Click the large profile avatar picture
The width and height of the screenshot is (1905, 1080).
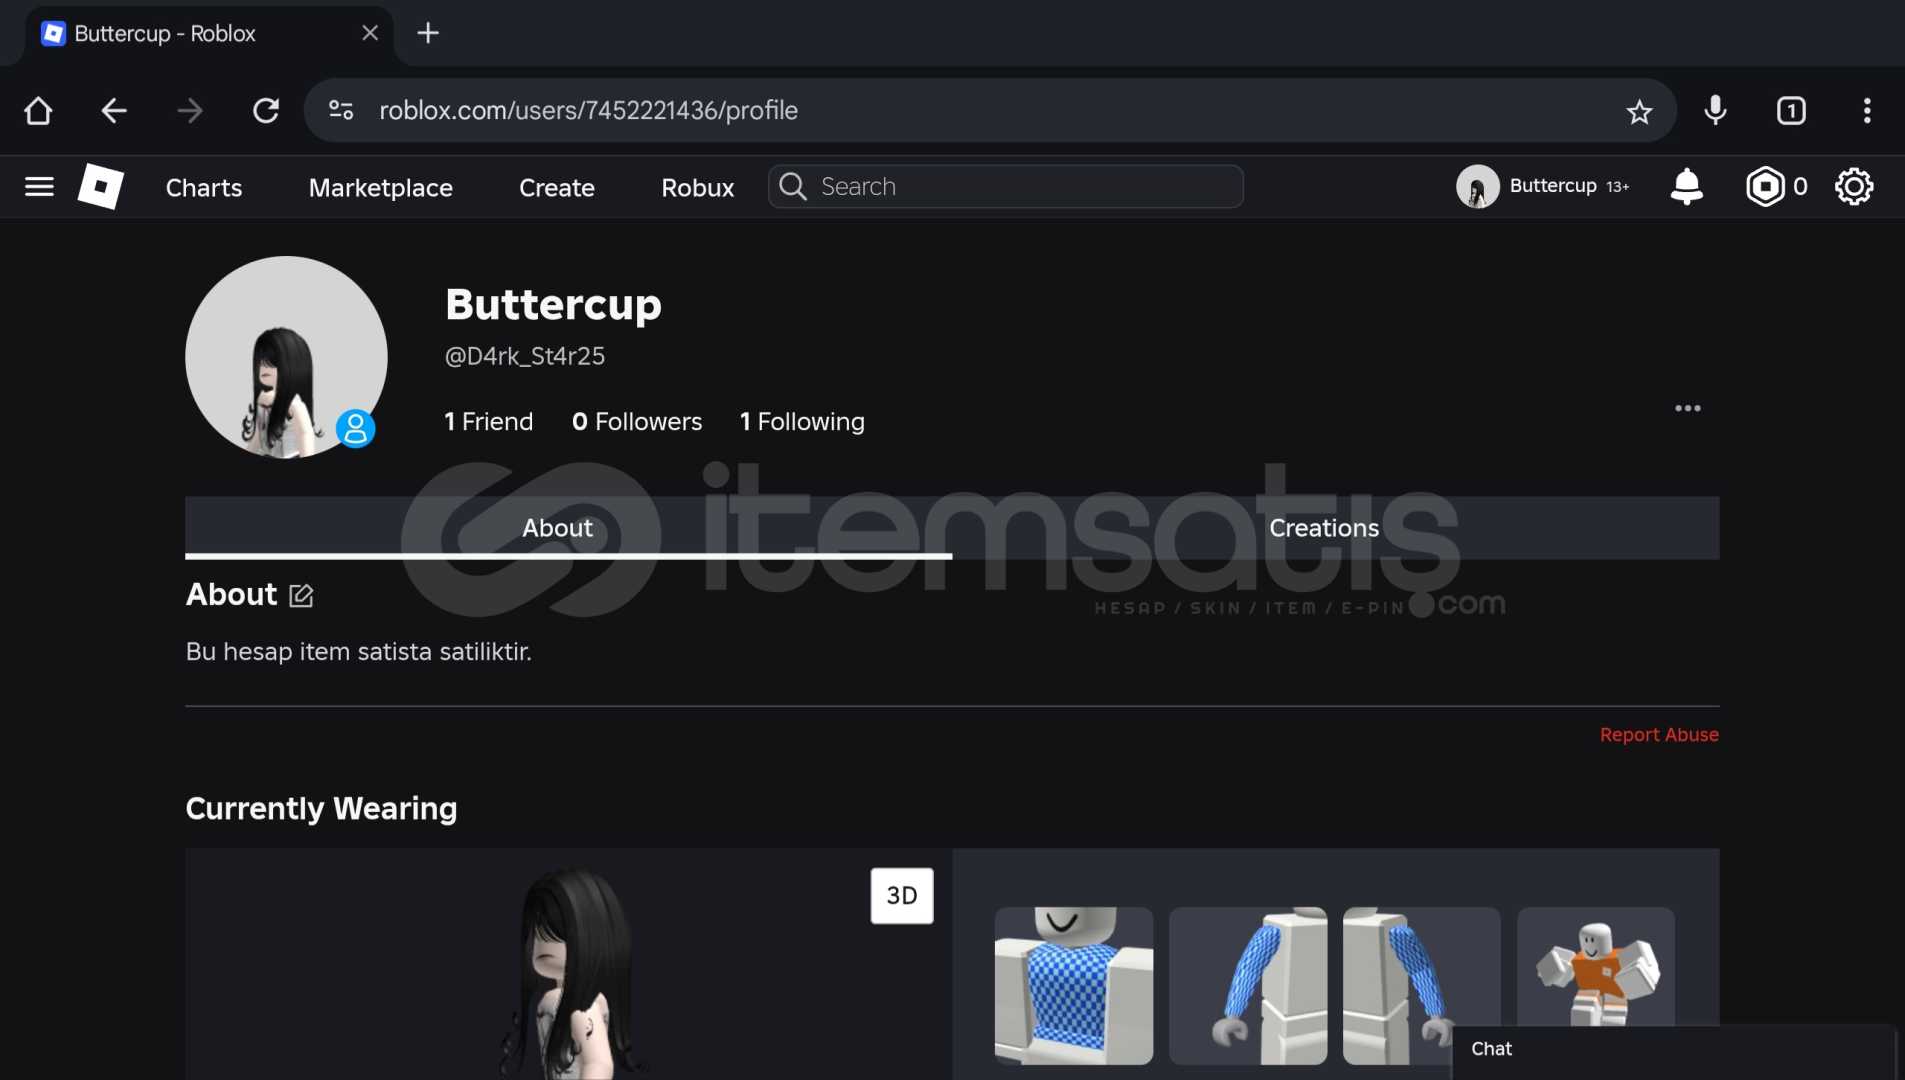(286, 357)
